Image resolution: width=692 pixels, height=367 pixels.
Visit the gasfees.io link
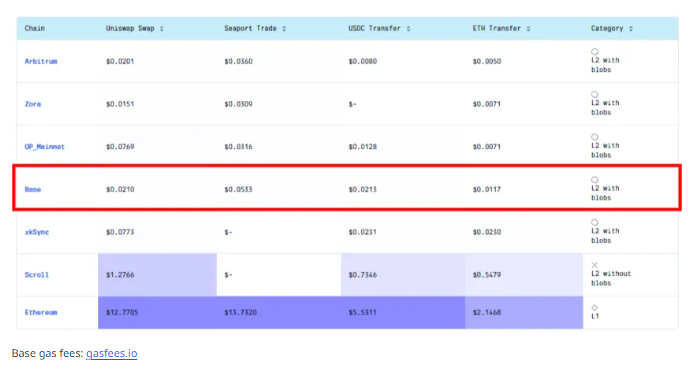tap(112, 353)
